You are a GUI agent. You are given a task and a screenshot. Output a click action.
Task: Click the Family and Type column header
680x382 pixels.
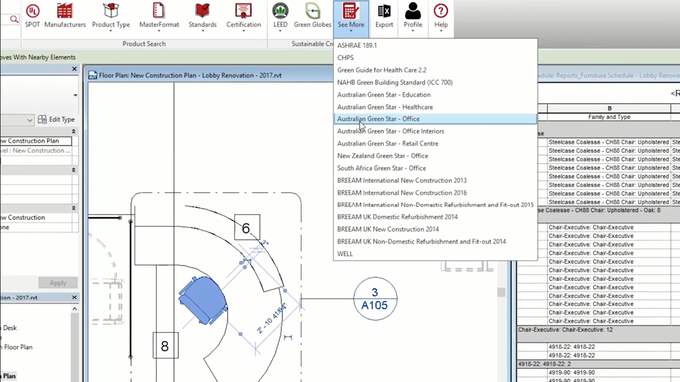click(x=609, y=117)
